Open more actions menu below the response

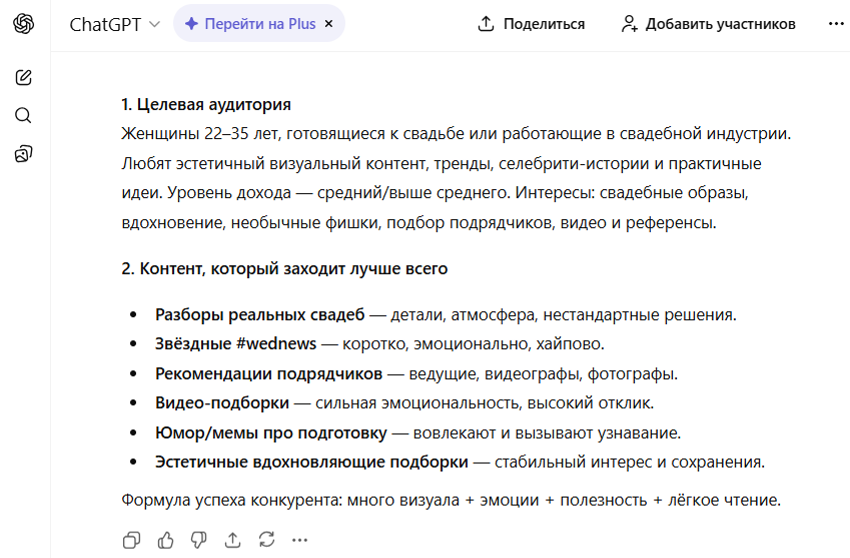(x=300, y=540)
